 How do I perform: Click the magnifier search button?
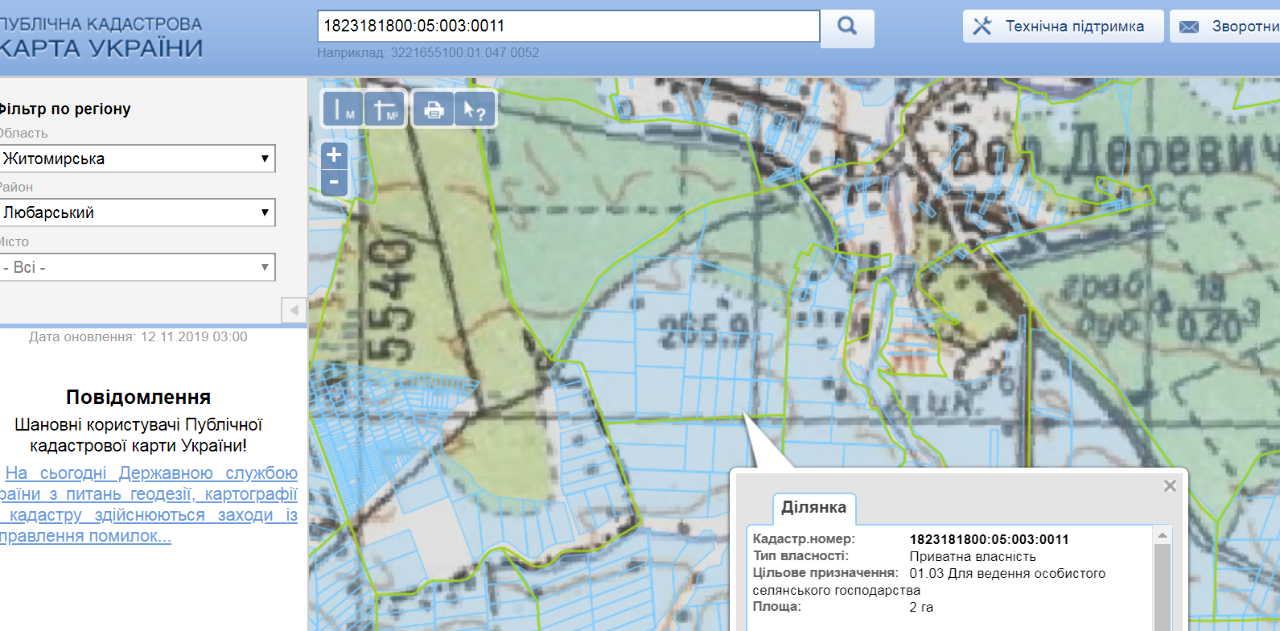847,27
